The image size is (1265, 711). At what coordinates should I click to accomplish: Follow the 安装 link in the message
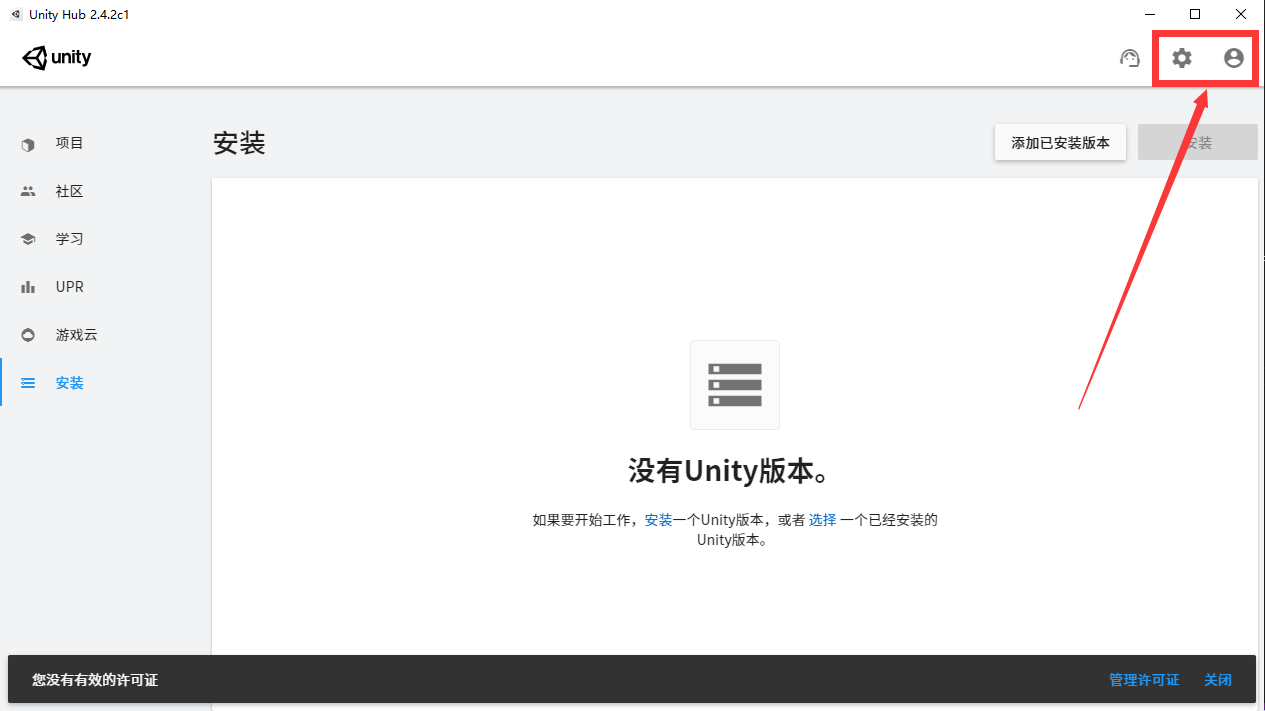[x=658, y=520]
